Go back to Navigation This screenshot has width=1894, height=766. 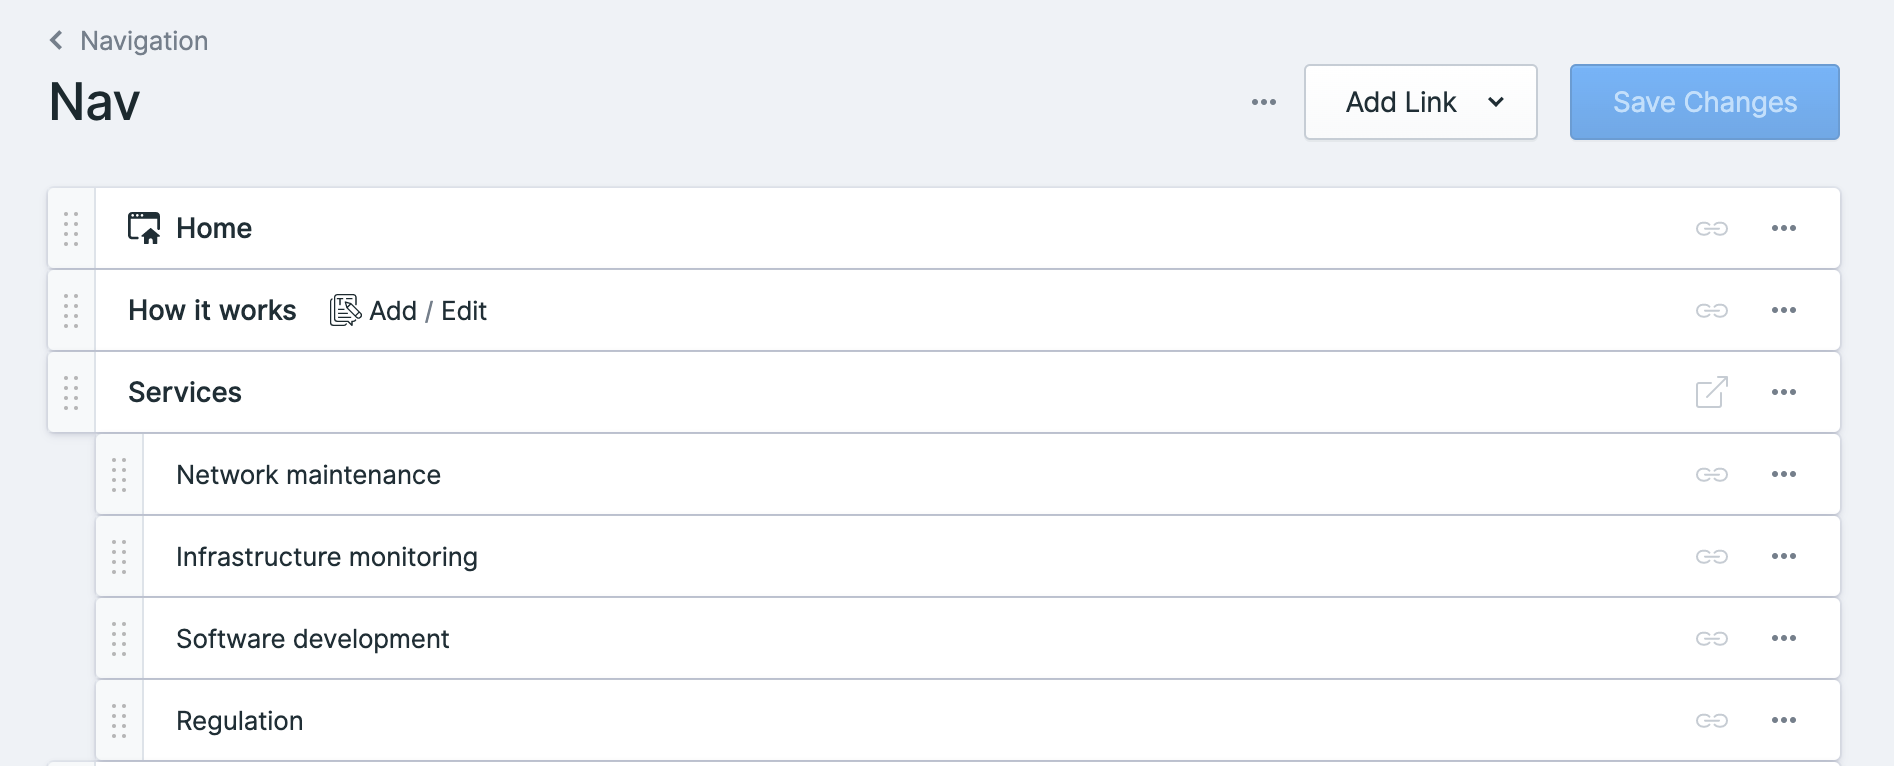pyautogui.click(x=126, y=41)
